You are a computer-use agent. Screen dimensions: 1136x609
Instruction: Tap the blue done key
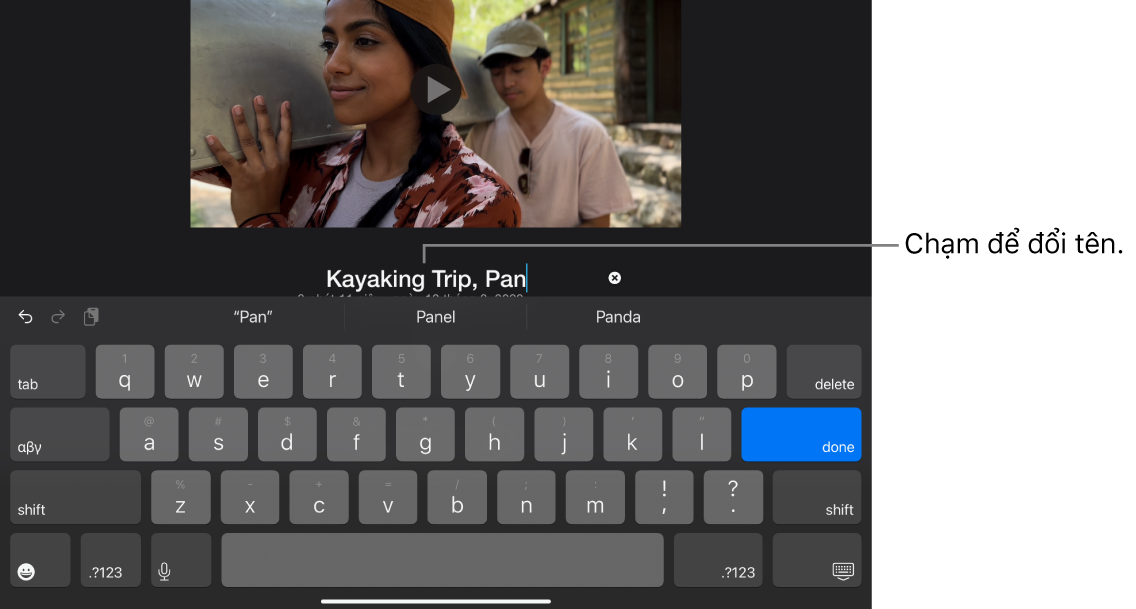click(801, 434)
